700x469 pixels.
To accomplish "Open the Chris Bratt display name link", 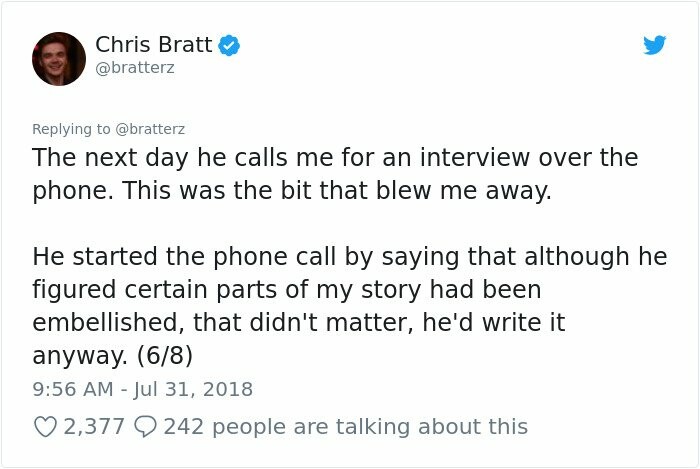I will (x=152, y=45).
